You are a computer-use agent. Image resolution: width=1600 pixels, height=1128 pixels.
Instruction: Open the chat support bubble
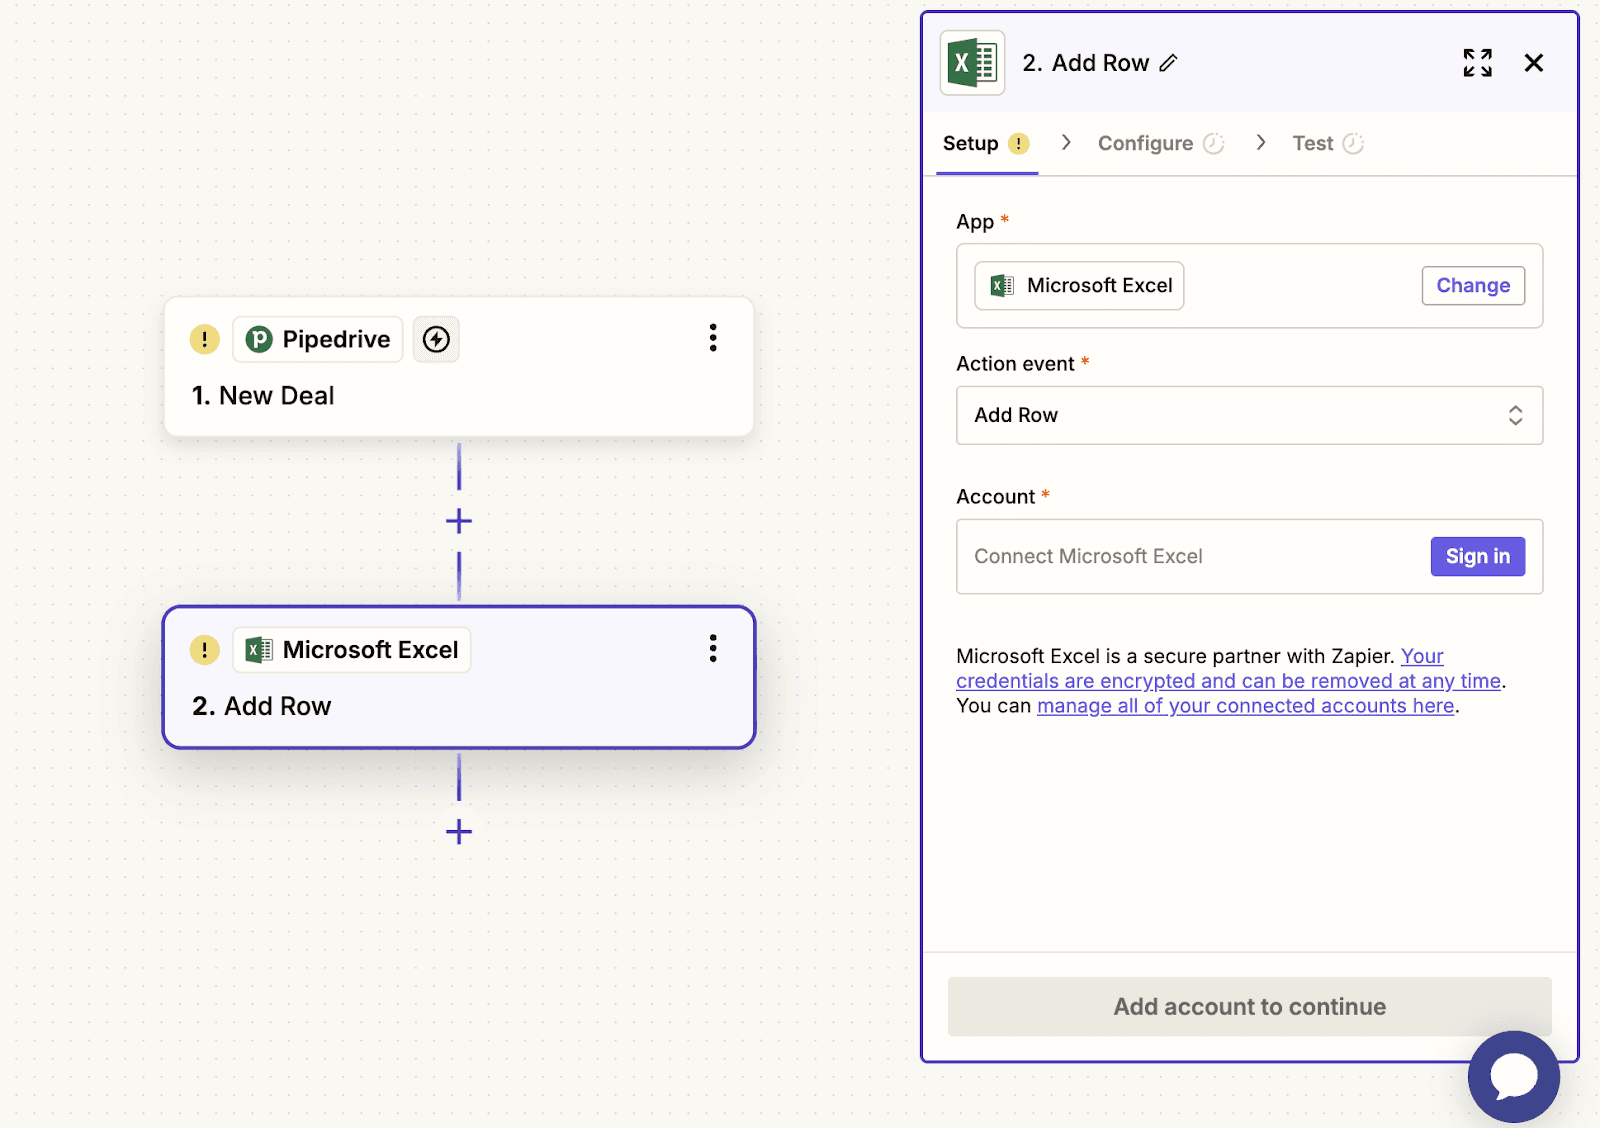point(1513,1077)
